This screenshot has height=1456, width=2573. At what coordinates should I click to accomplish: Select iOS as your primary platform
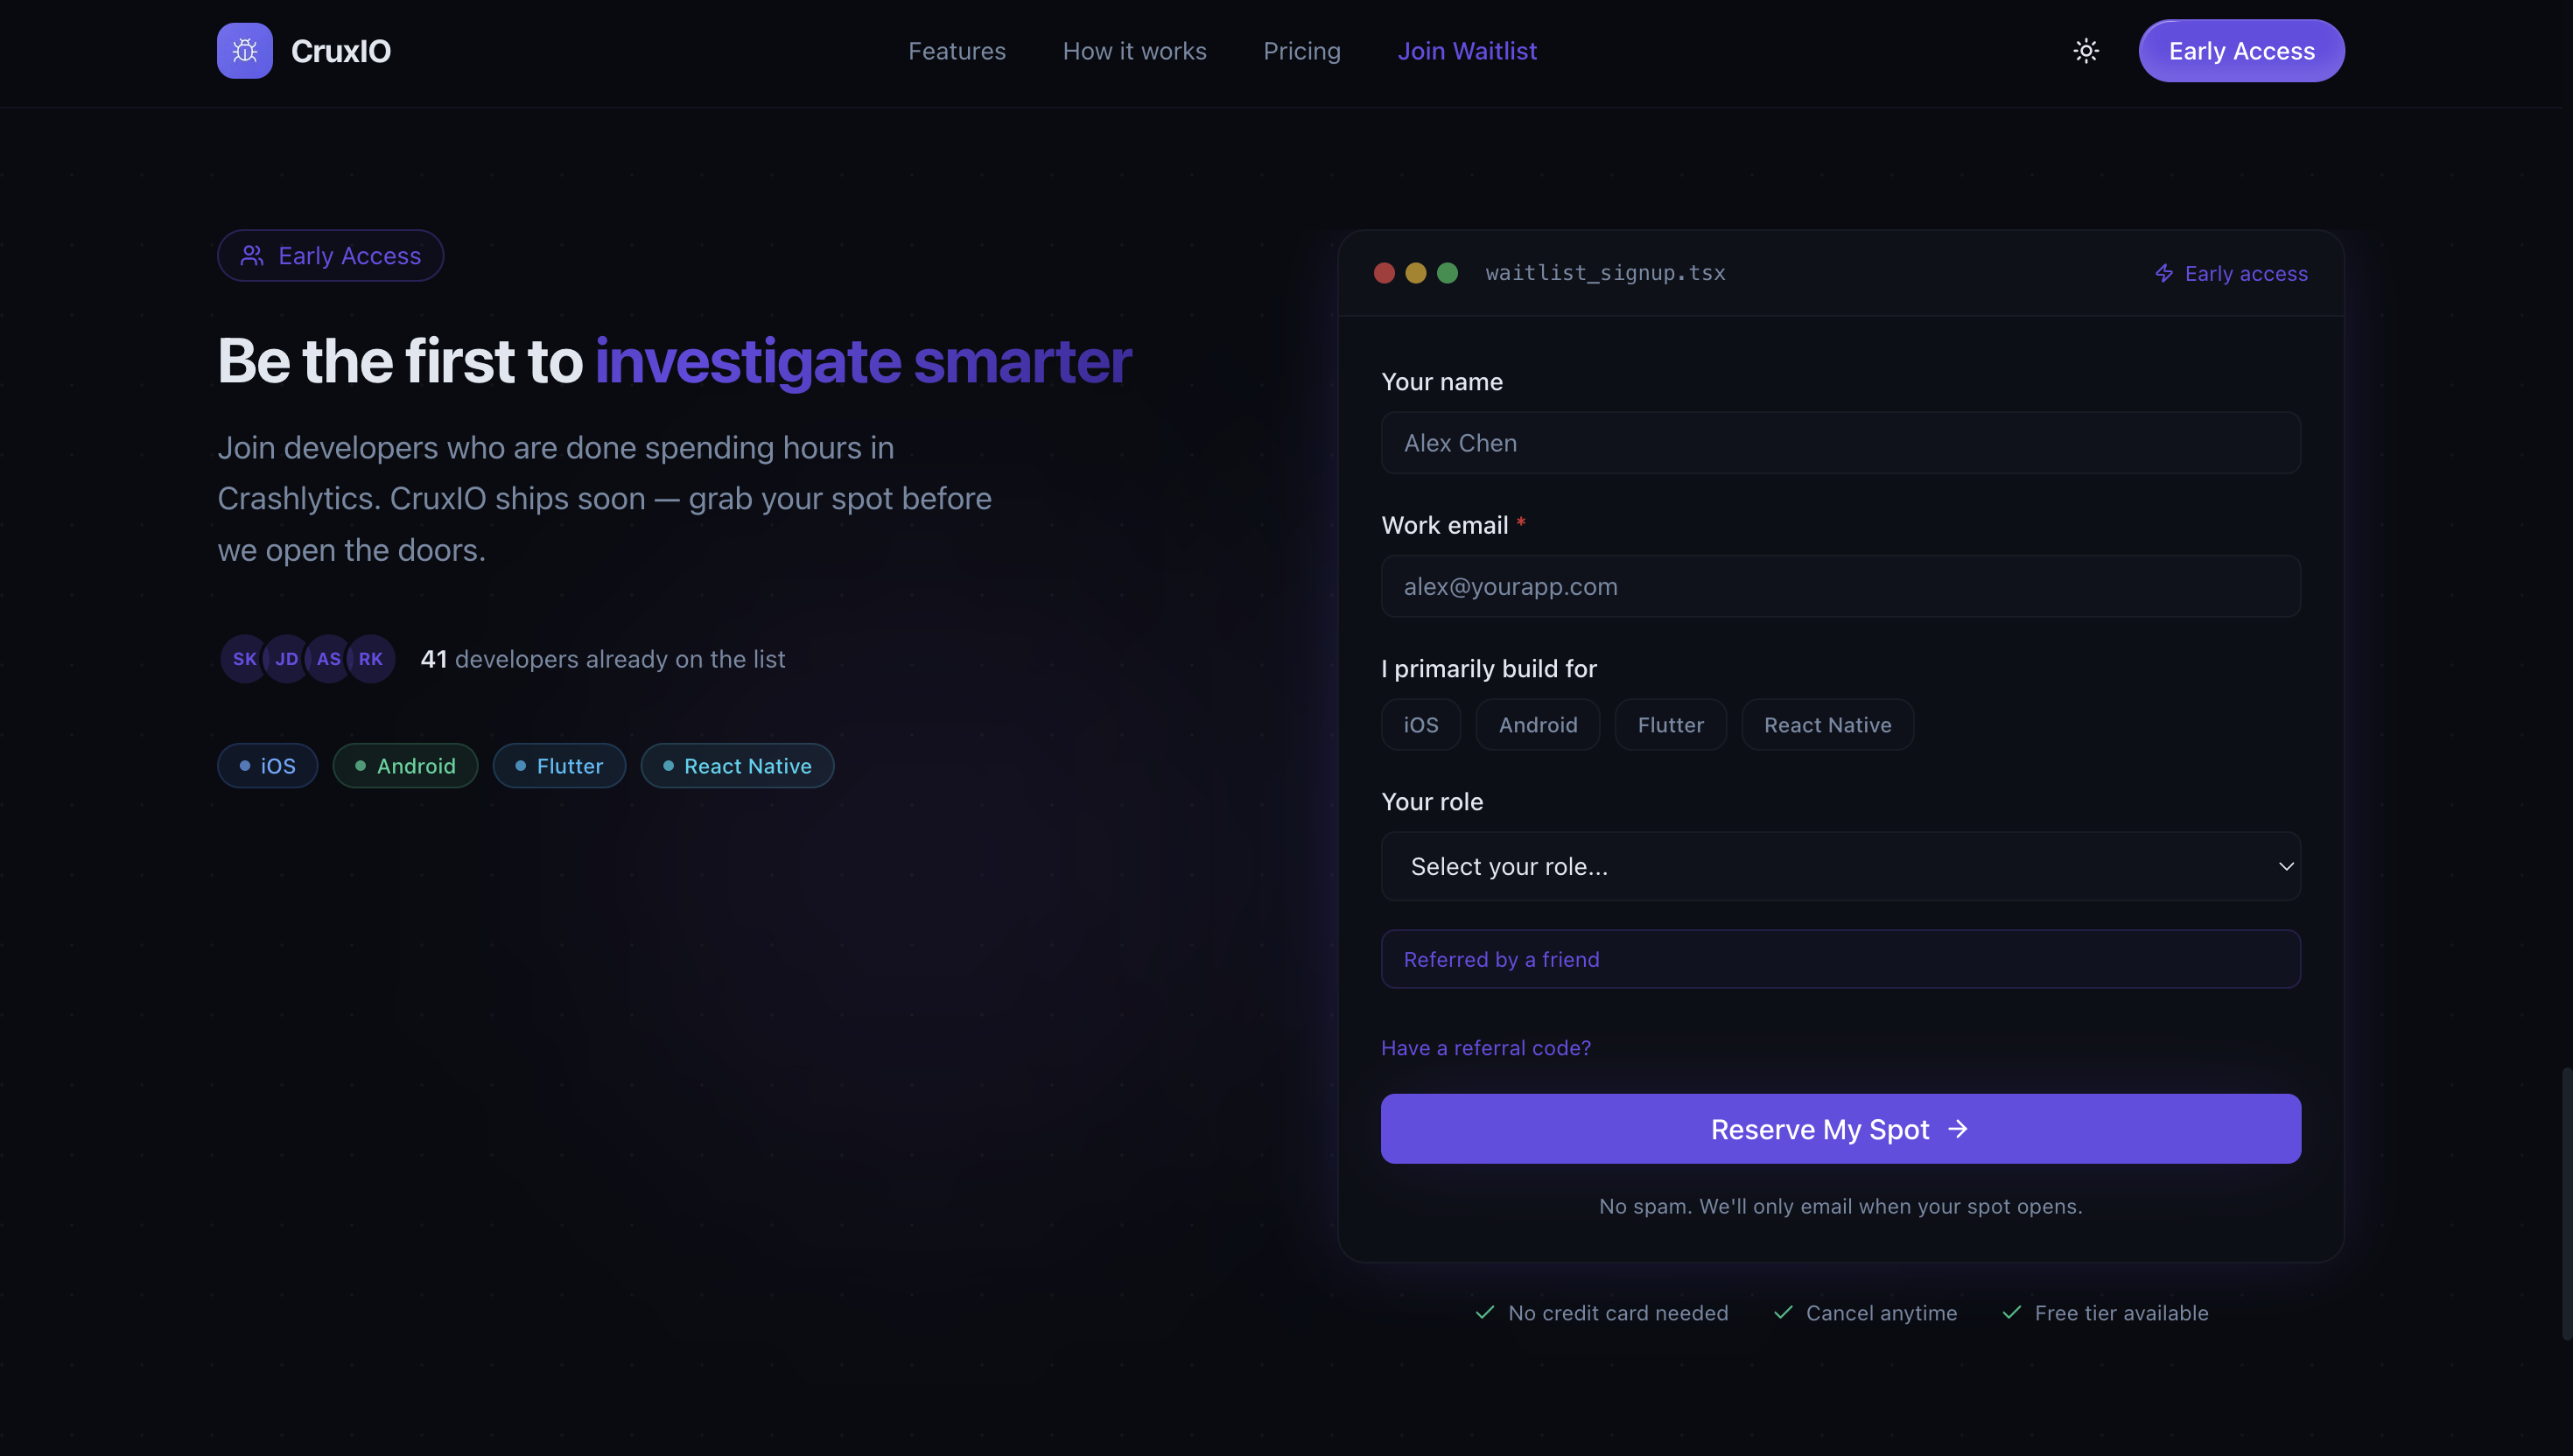1420,724
